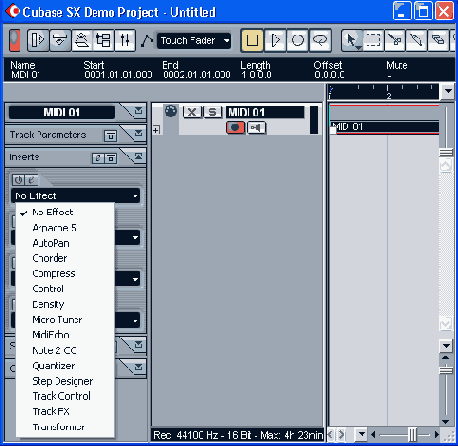The height and width of the screenshot is (446, 458).
Task: Open the fourth insert slot dropdown arrow
Action: point(135,321)
